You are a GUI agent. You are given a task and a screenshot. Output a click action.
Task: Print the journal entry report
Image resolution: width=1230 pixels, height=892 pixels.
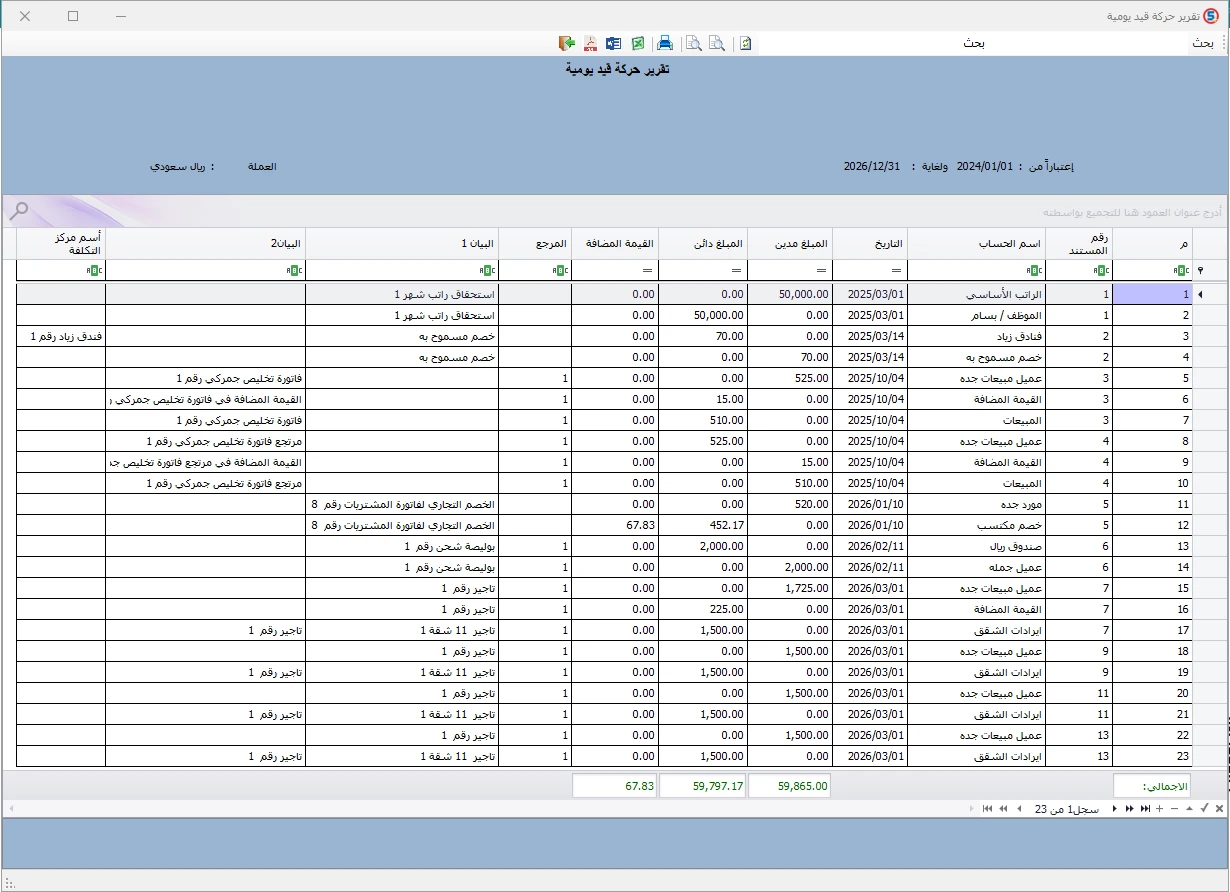coord(664,43)
